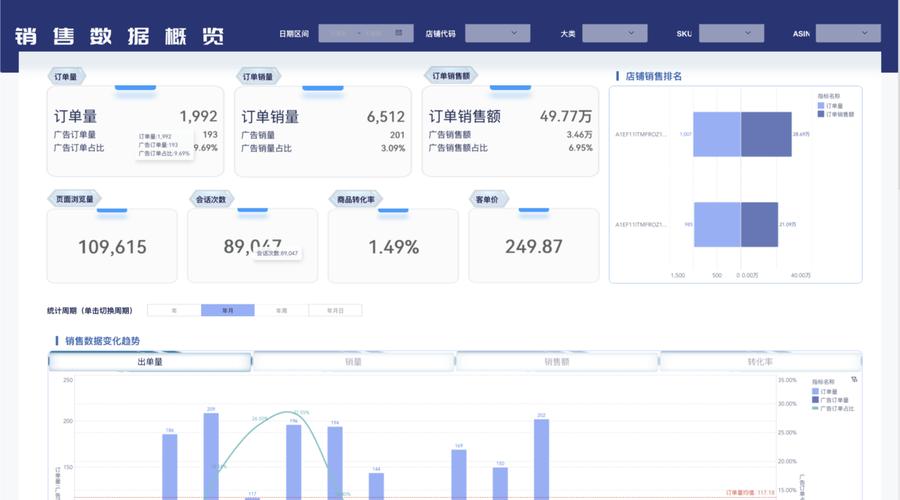Click the 订单销量 tag label above card
The height and width of the screenshot is (500, 900).
[258, 76]
